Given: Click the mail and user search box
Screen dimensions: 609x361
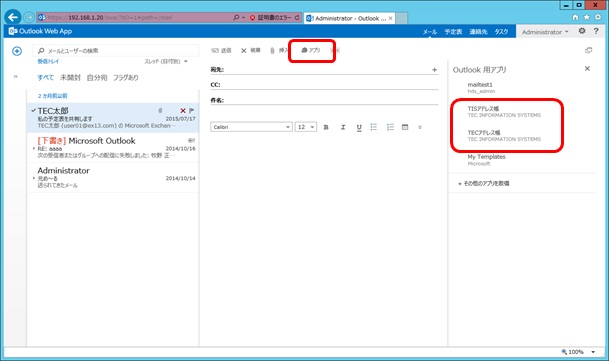Looking at the screenshot, I should tap(116, 51).
